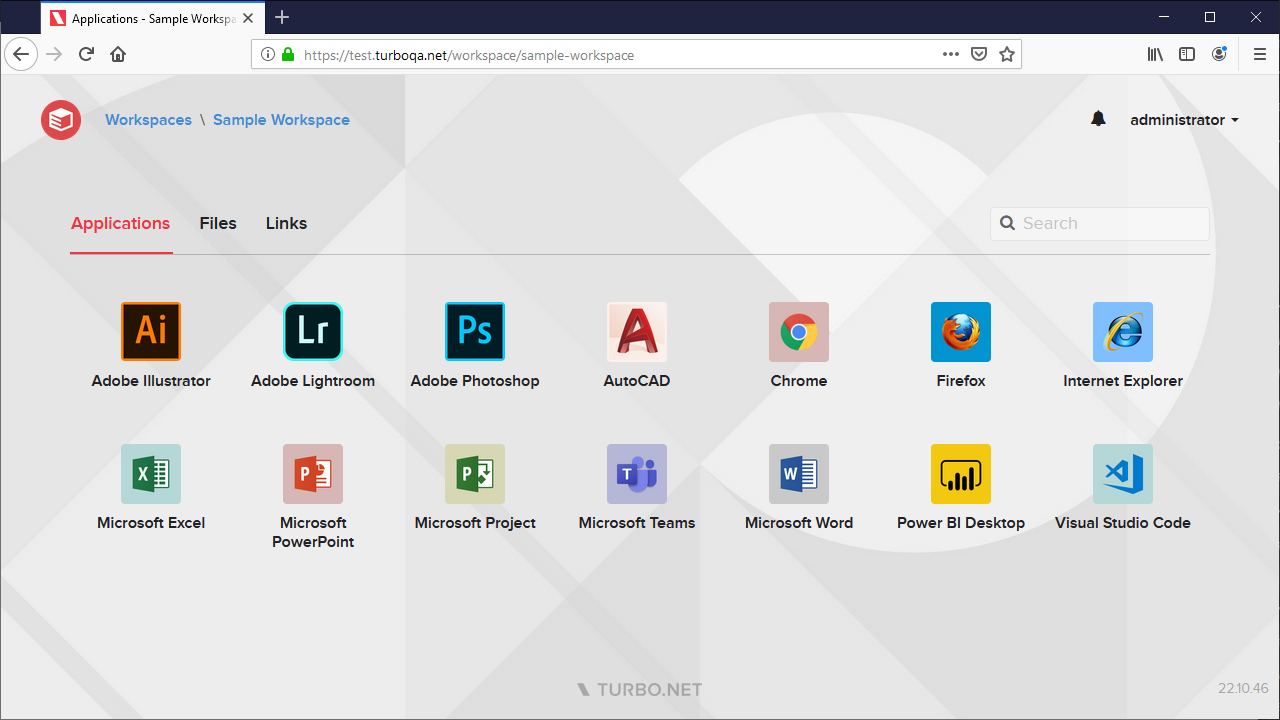This screenshot has width=1280, height=720.
Task: Navigate to Workspaces breadcrumb link
Action: [148, 120]
